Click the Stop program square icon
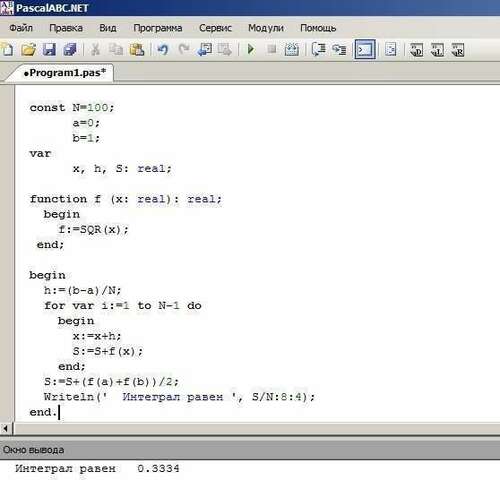The width and height of the screenshot is (500, 480). [272, 50]
